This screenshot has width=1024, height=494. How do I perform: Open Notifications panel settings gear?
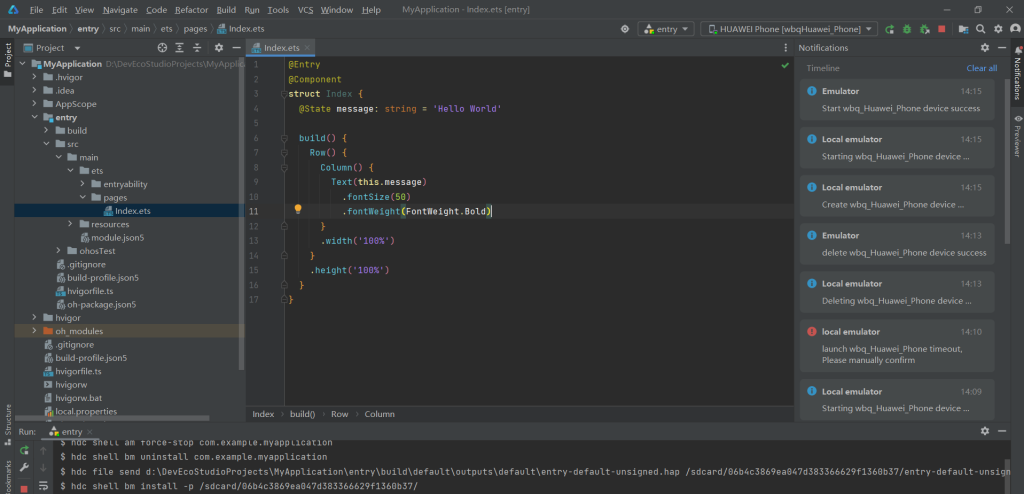tap(985, 48)
